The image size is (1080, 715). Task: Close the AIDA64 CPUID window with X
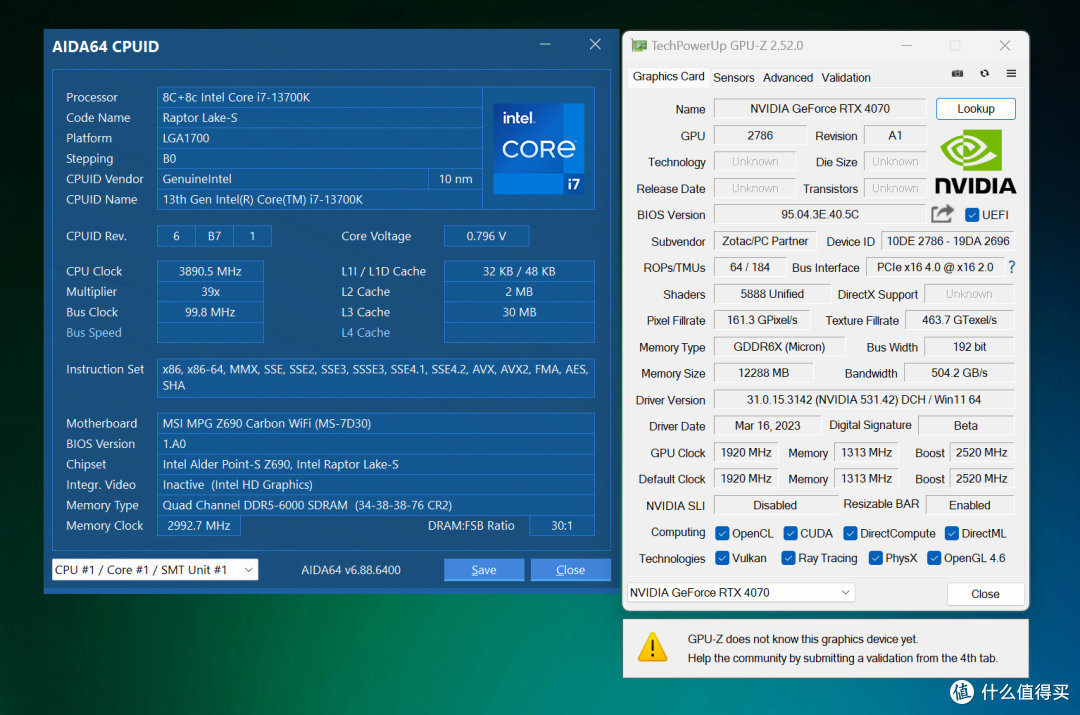[x=595, y=44]
